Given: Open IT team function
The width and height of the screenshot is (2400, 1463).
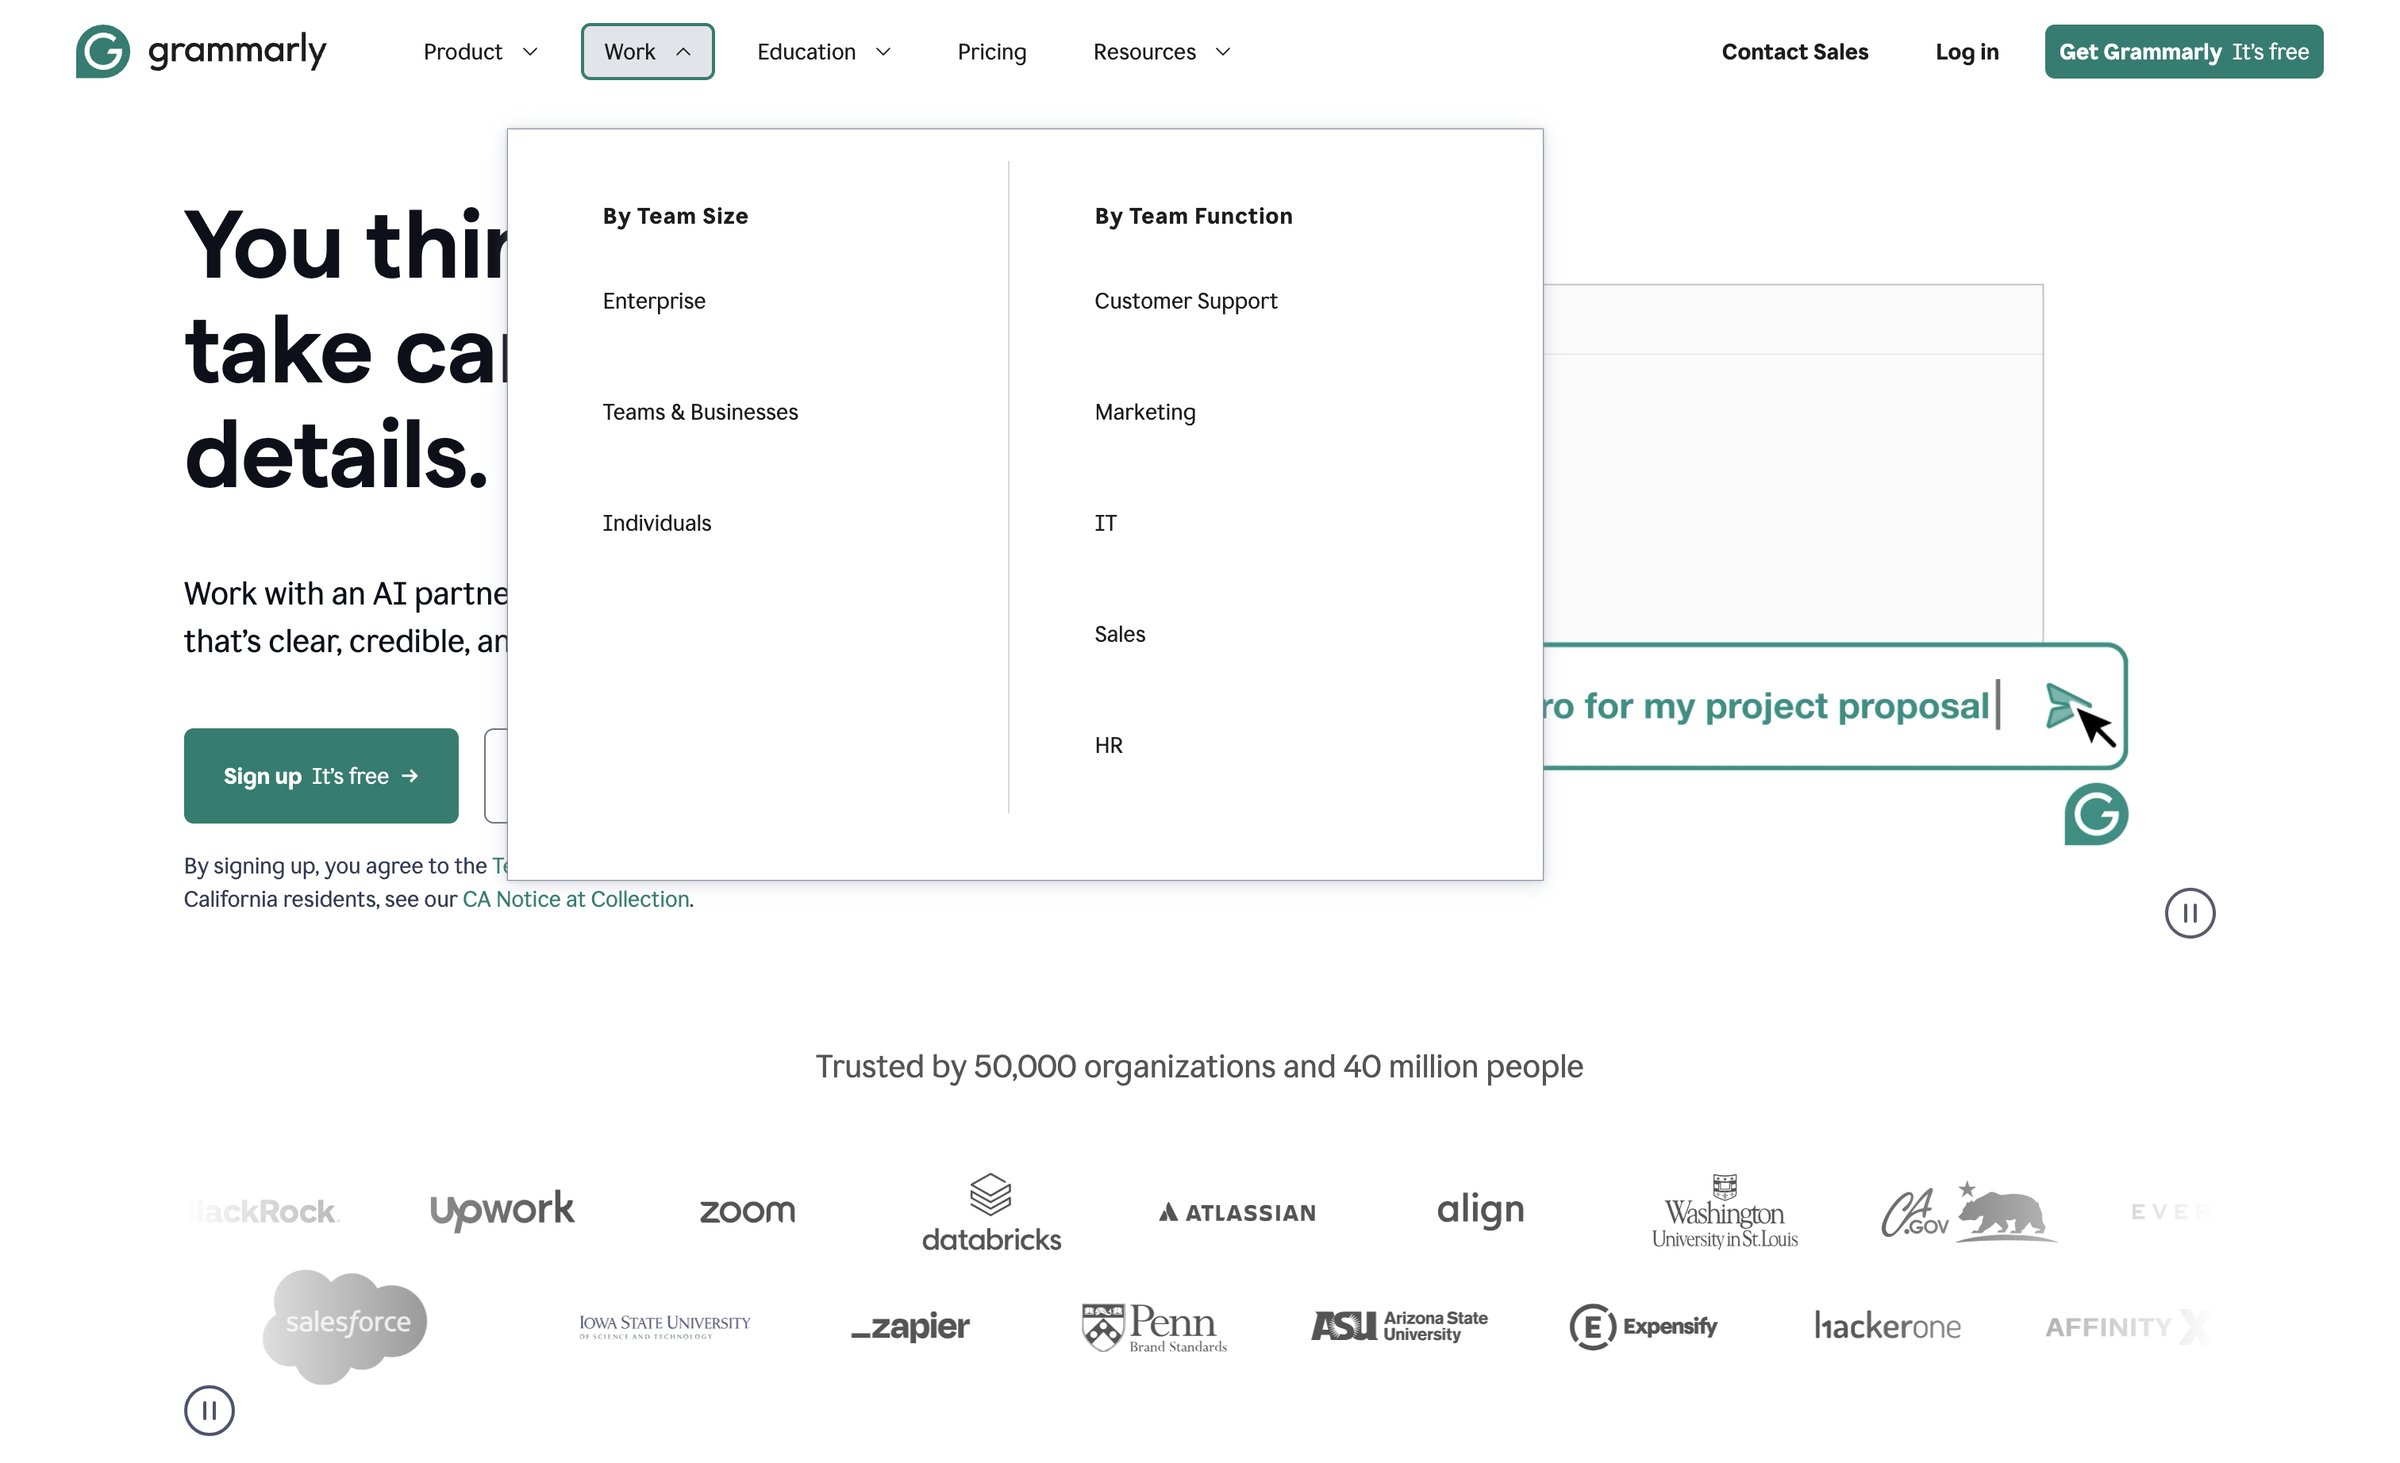Looking at the screenshot, I should [x=1105, y=523].
